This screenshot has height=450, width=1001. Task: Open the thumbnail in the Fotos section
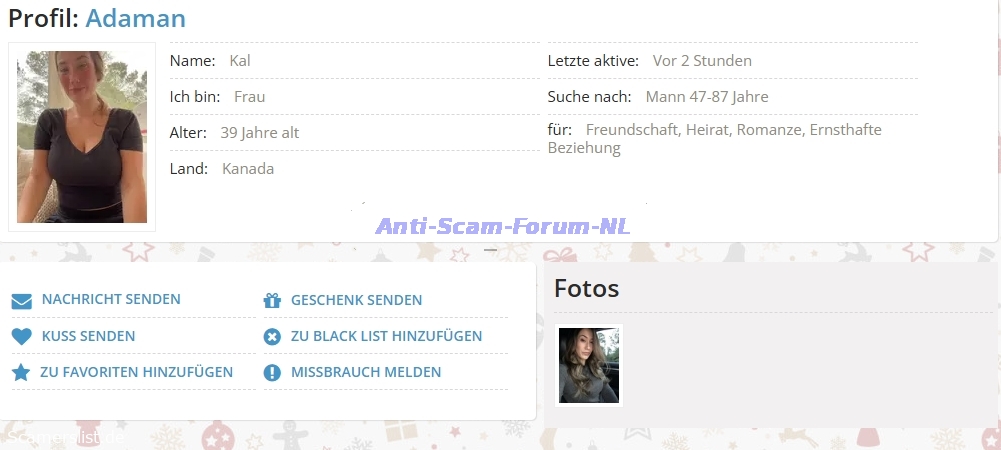(589, 365)
